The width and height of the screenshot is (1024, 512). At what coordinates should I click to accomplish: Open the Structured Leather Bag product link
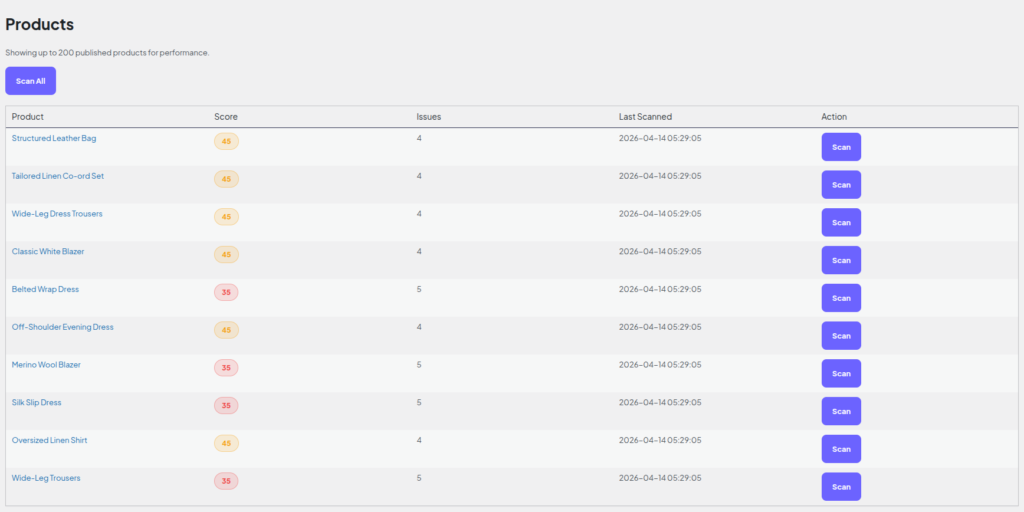(x=54, y=138)
